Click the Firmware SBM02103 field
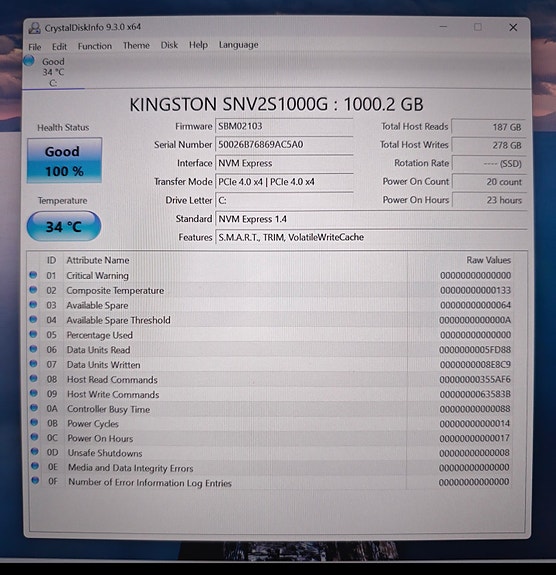The height and width of the screenshot is (575, 556). (284, 126)
